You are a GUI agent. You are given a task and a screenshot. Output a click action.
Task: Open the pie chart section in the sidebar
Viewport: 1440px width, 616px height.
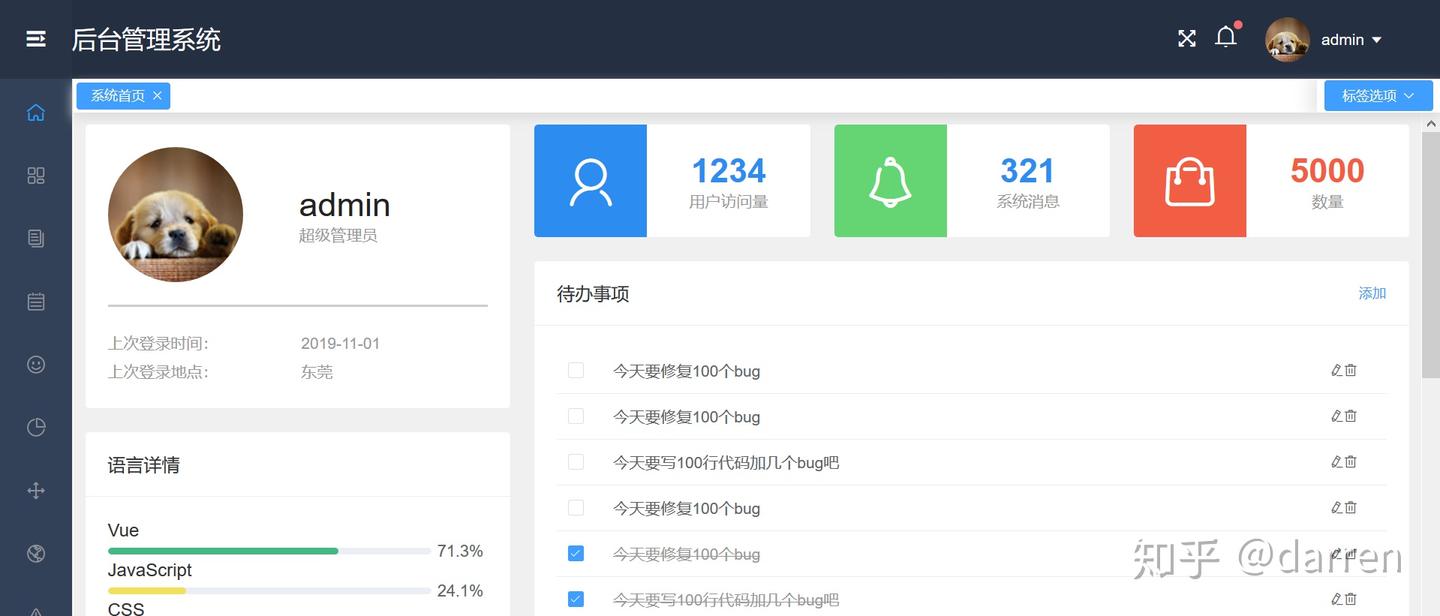tap(36, 427)
